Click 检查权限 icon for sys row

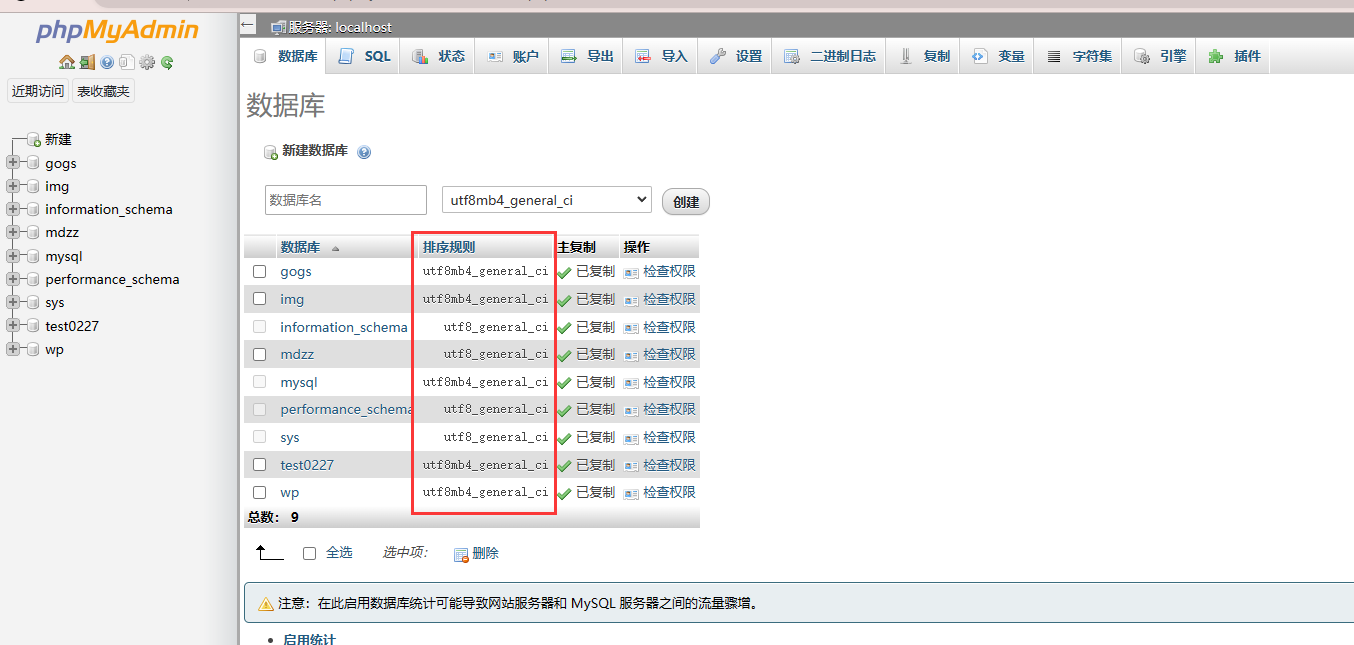coord(631,437)
